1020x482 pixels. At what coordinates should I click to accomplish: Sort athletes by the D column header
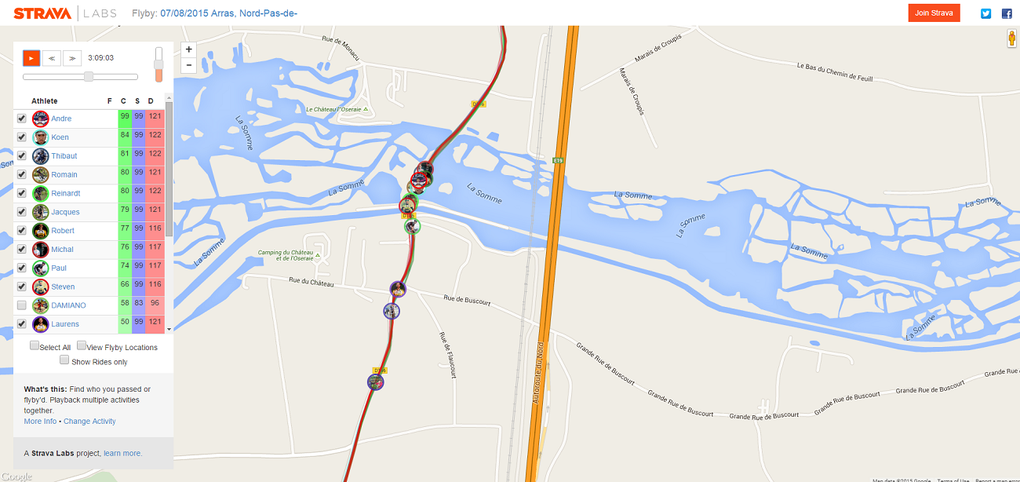click(151, 101)
